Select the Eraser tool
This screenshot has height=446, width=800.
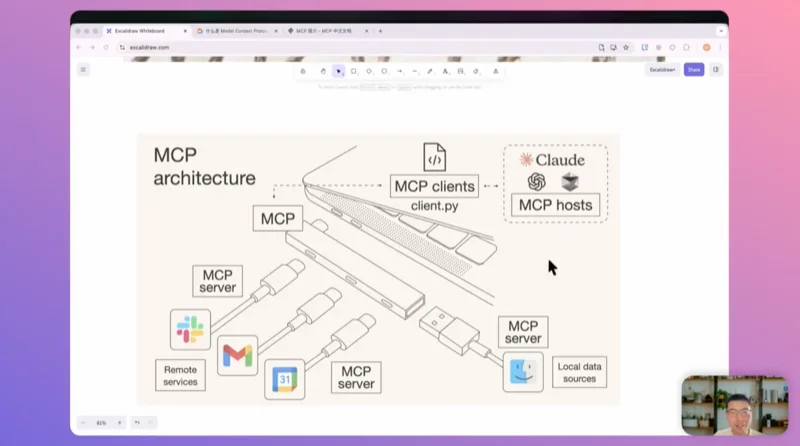[476, 71]
